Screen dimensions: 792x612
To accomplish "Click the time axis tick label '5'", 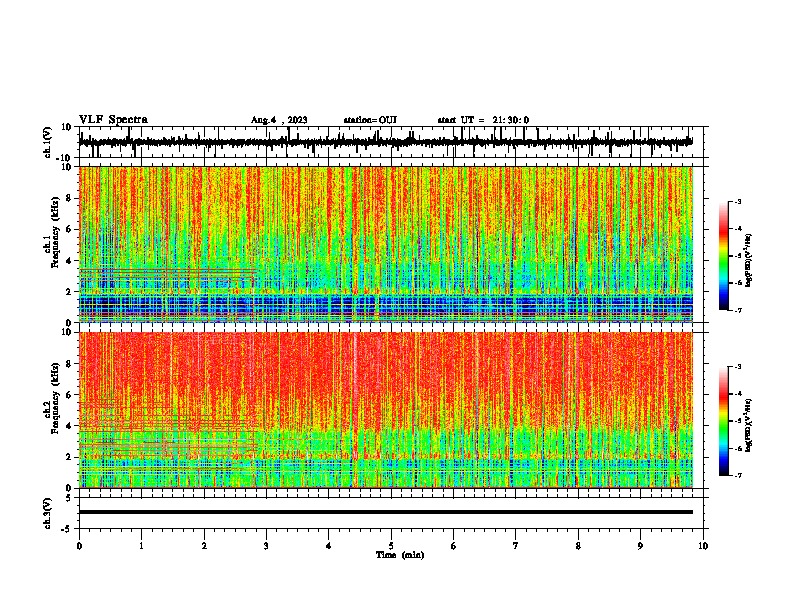I will click(x=391, y=546).
